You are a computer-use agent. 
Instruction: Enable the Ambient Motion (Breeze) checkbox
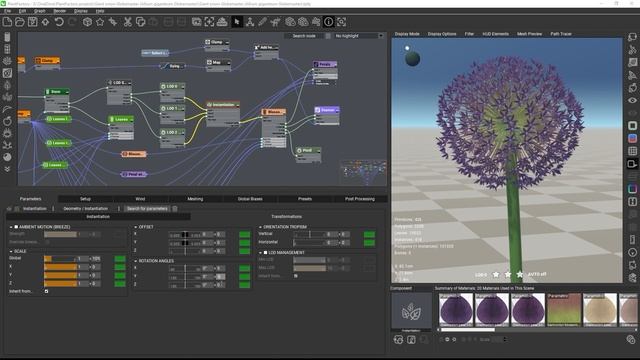pos(16,227)
